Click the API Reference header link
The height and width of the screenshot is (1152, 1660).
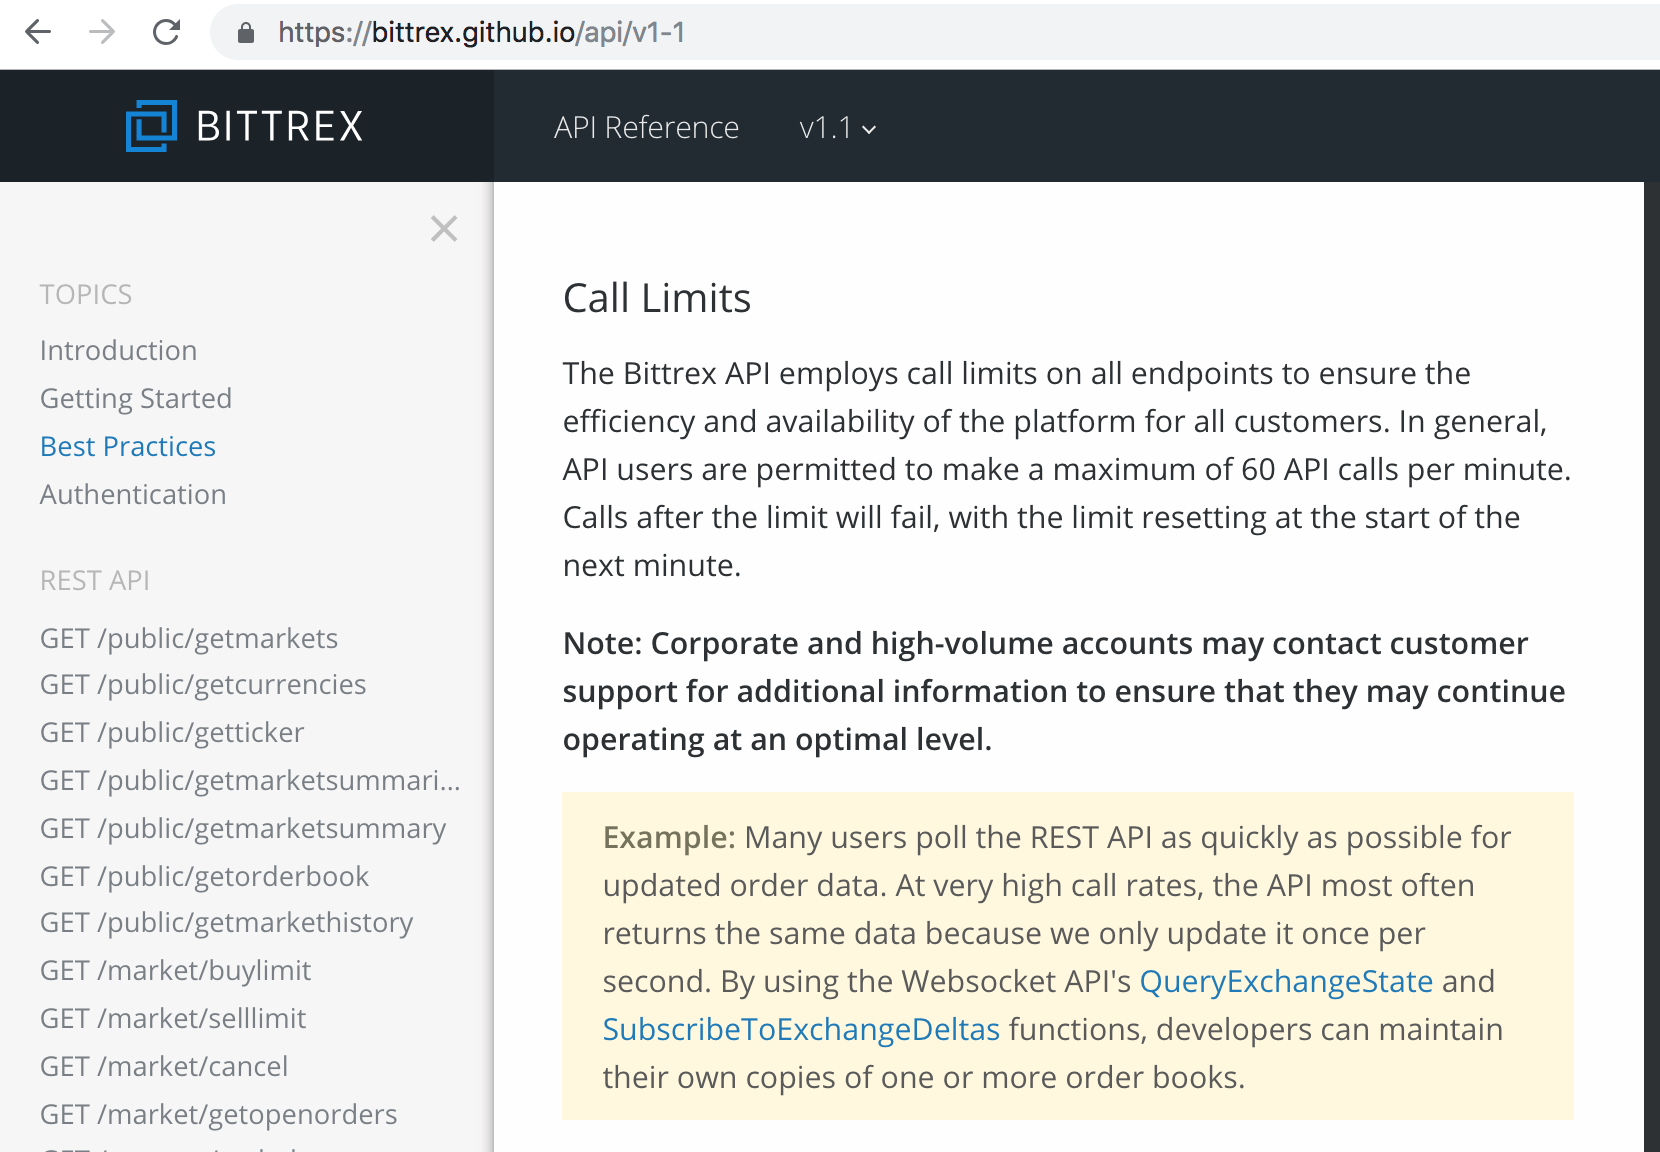[x=646, y=128]
